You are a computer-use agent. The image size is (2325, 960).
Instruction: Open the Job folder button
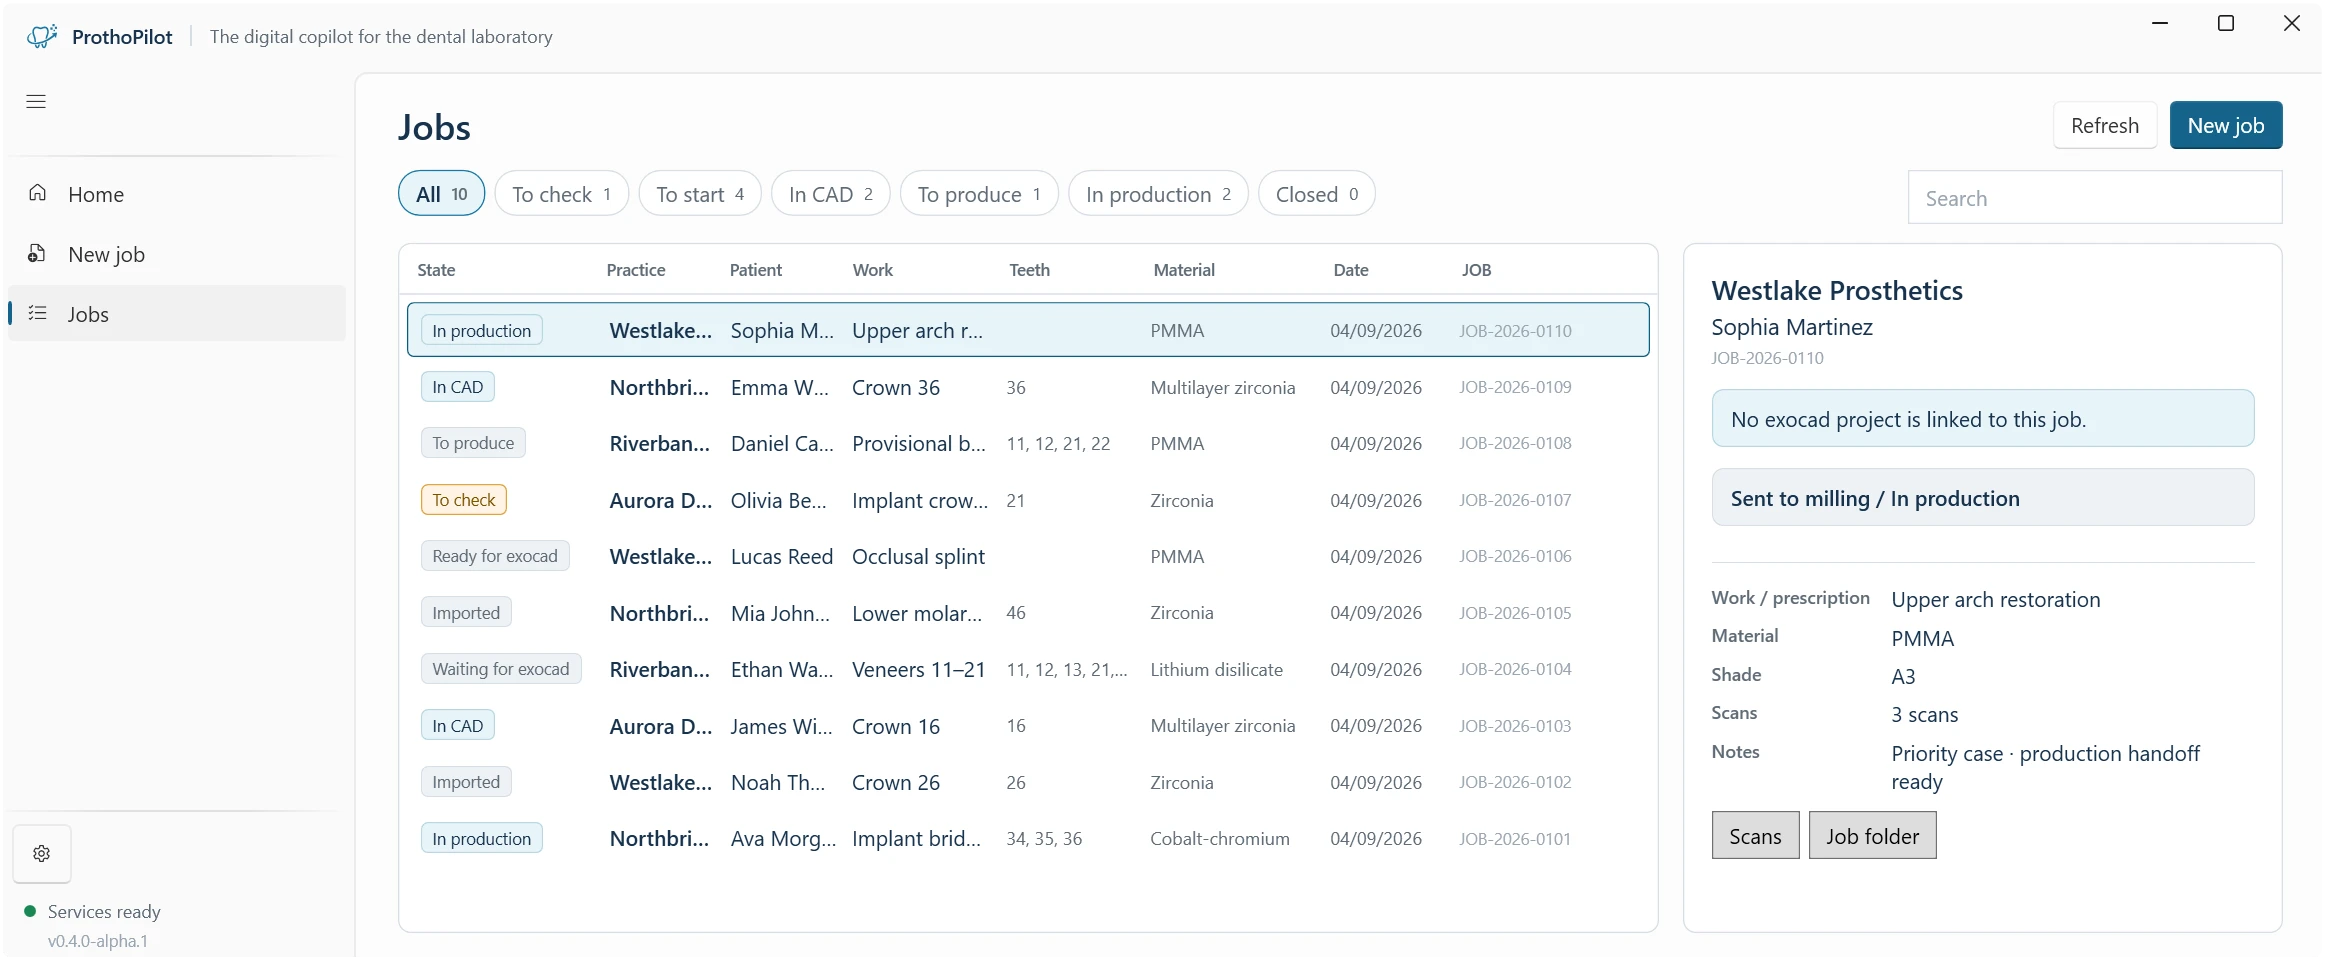[x=1872, y=836]
